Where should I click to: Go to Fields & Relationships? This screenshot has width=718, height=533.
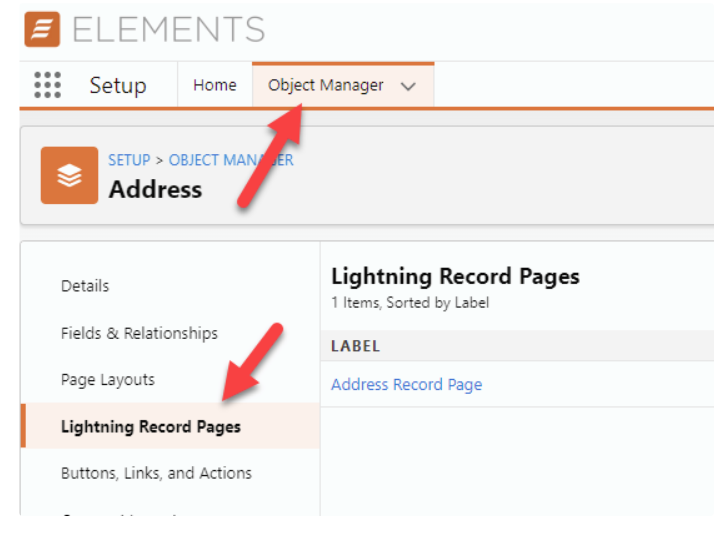tap(139, 333)
